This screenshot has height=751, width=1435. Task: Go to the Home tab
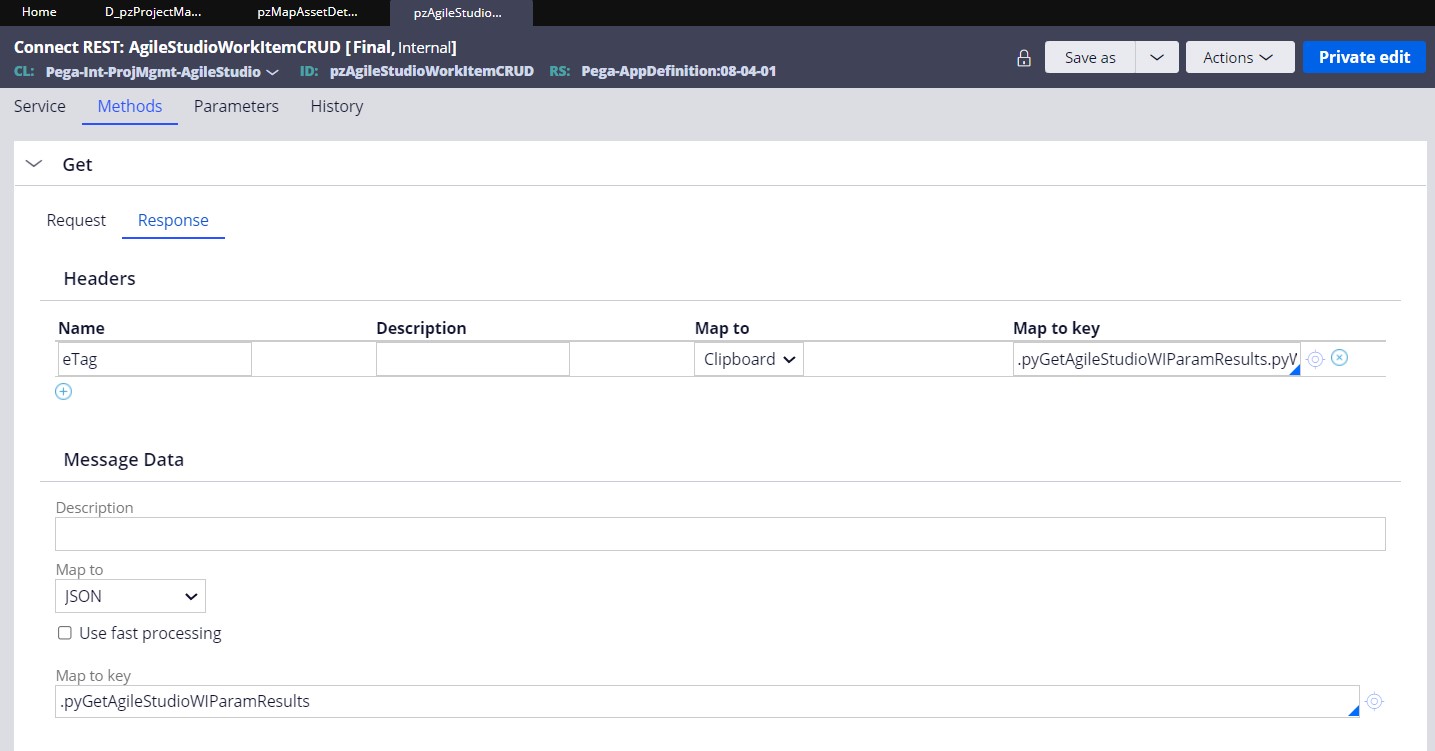[x=39, y=13]
